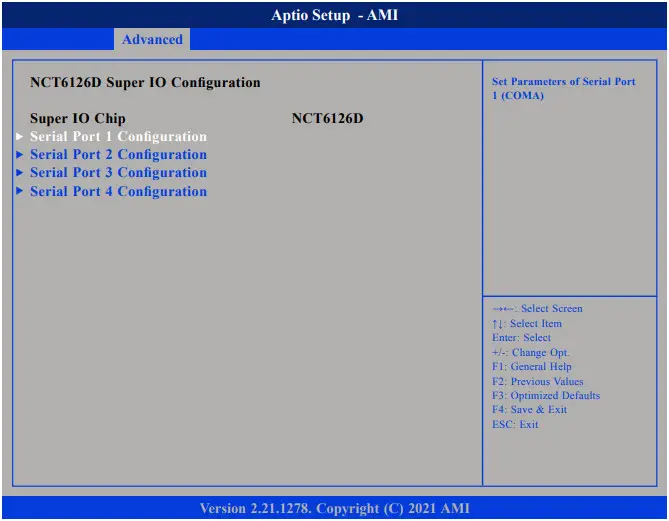The width and height of the screenshot is (669, 521).
Task: Click the Enter: Select key hint
Action: 521,338
